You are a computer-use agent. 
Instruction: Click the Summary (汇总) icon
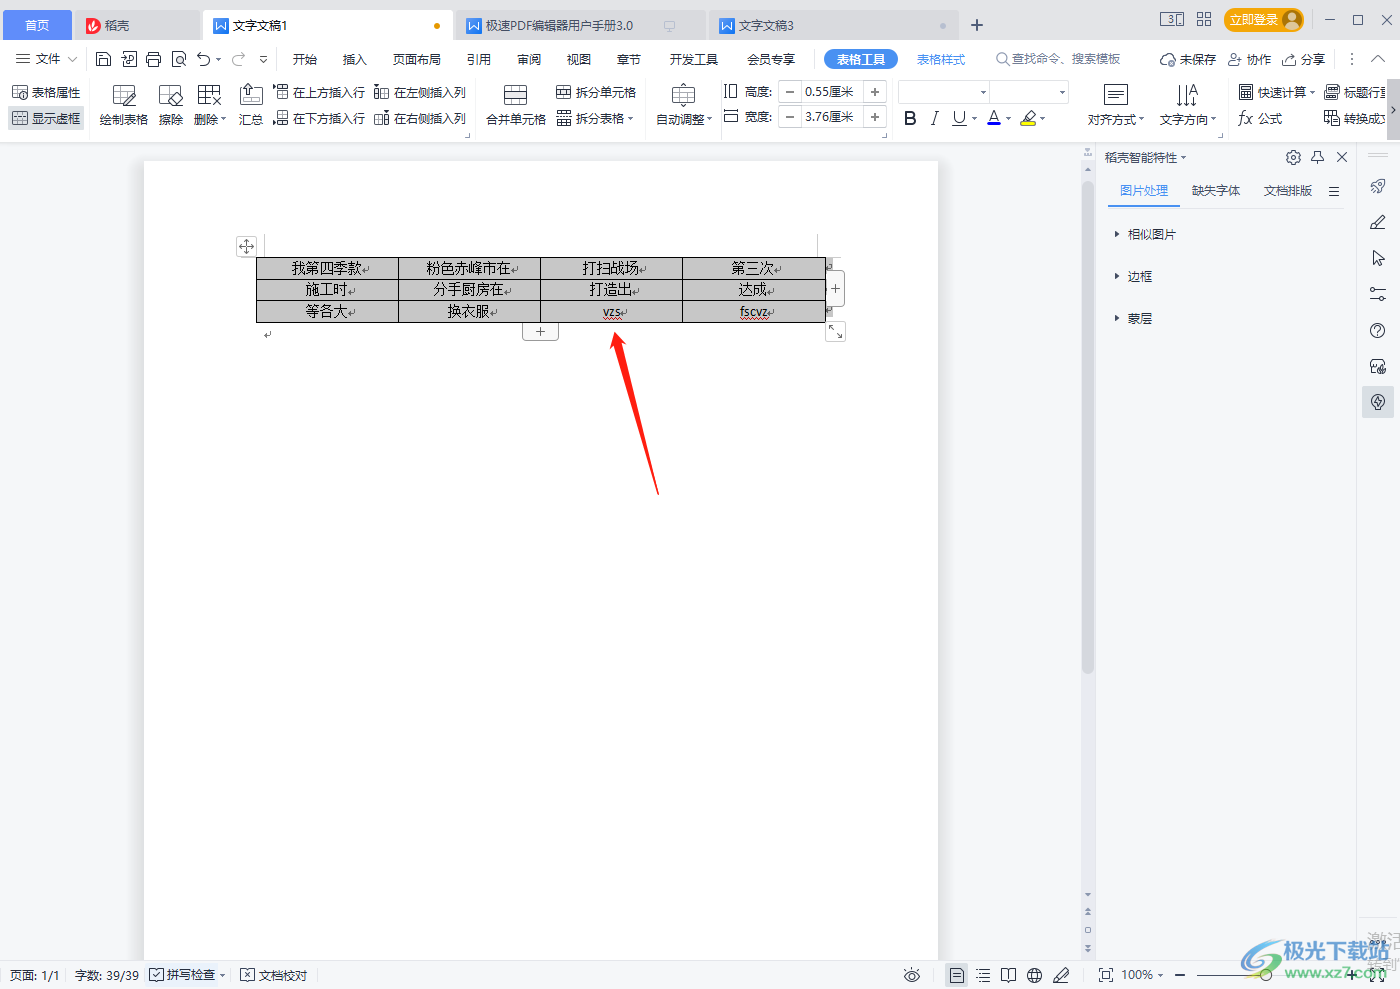click(251, 105)
